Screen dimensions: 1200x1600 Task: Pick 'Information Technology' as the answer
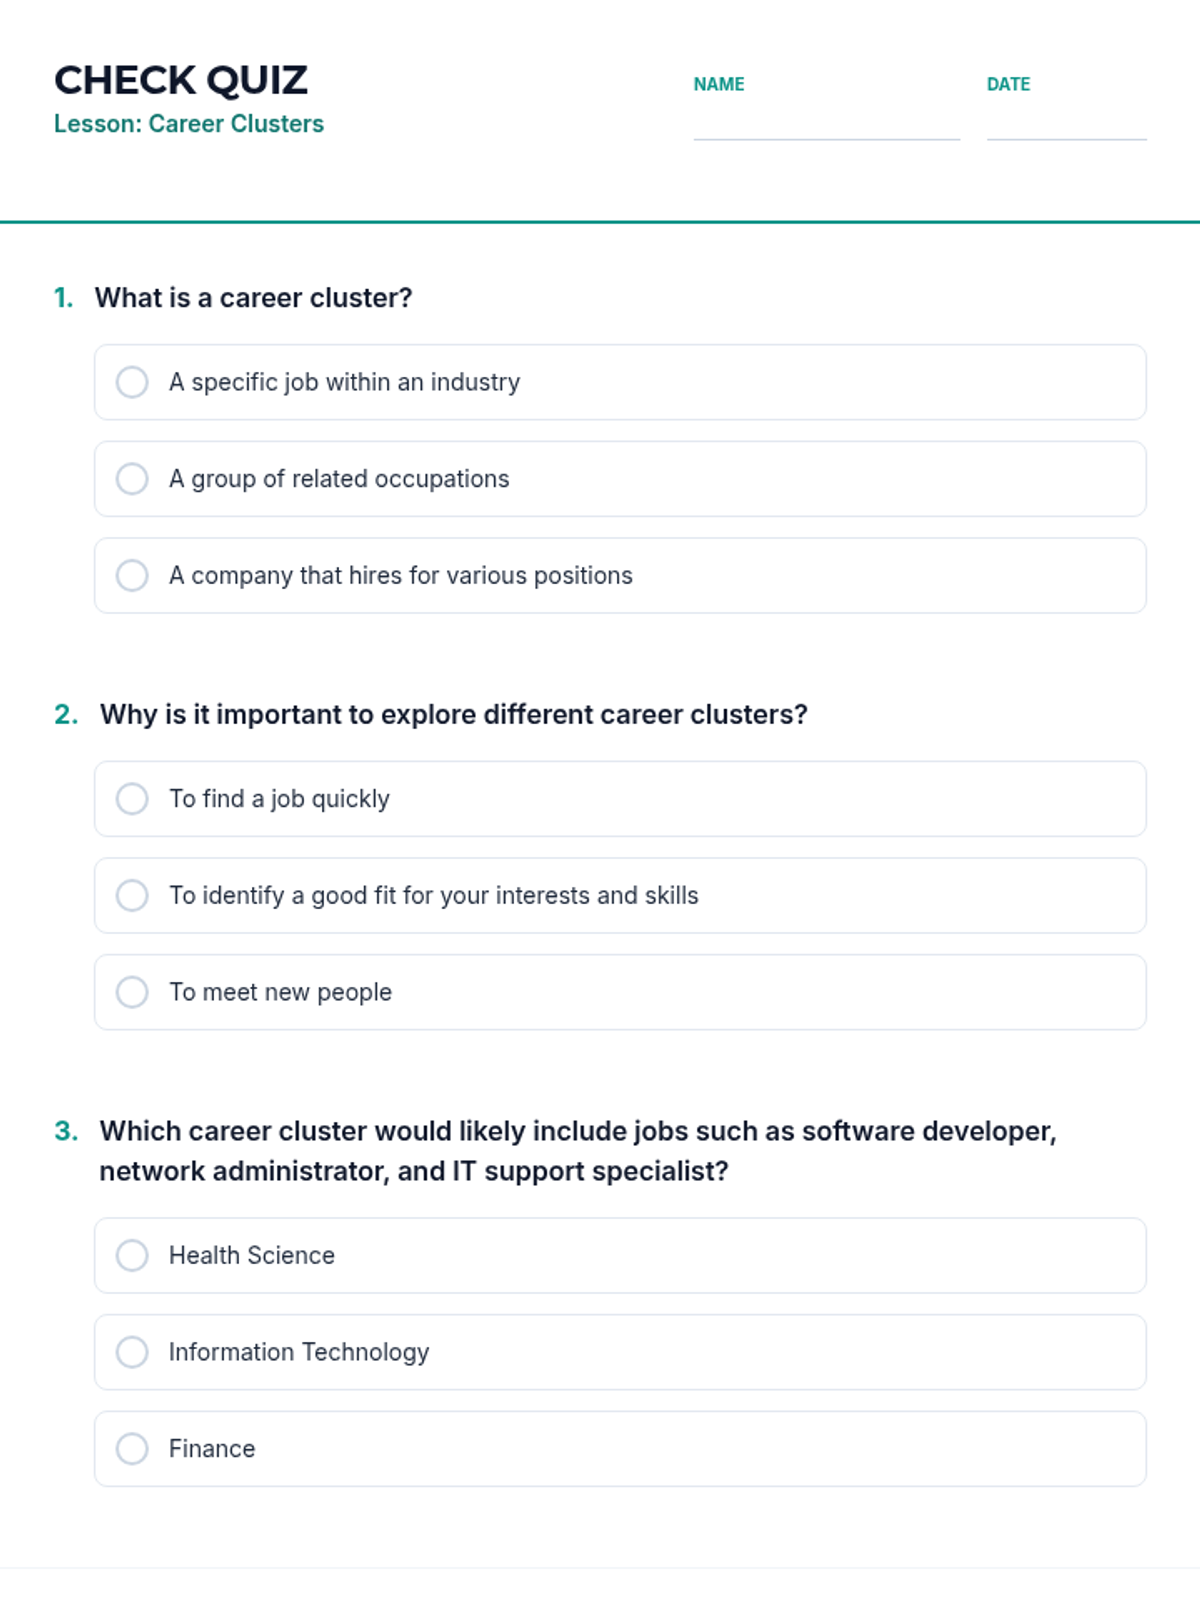pos(132,1352)
